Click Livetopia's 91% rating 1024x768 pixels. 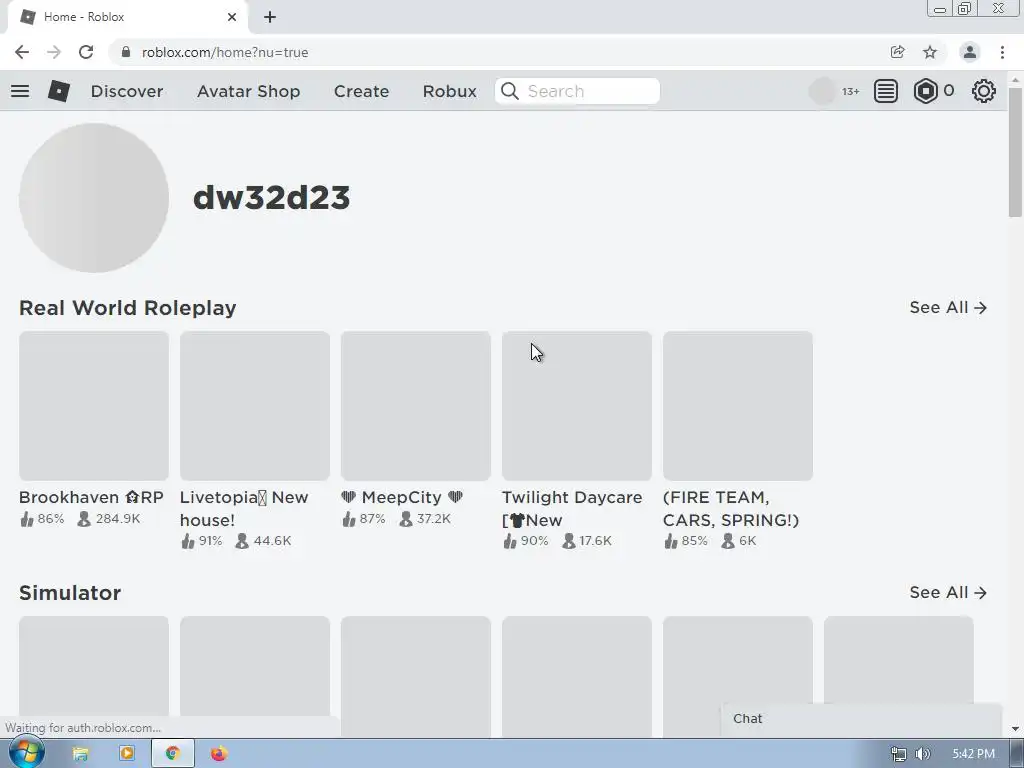tap(202, 541)
